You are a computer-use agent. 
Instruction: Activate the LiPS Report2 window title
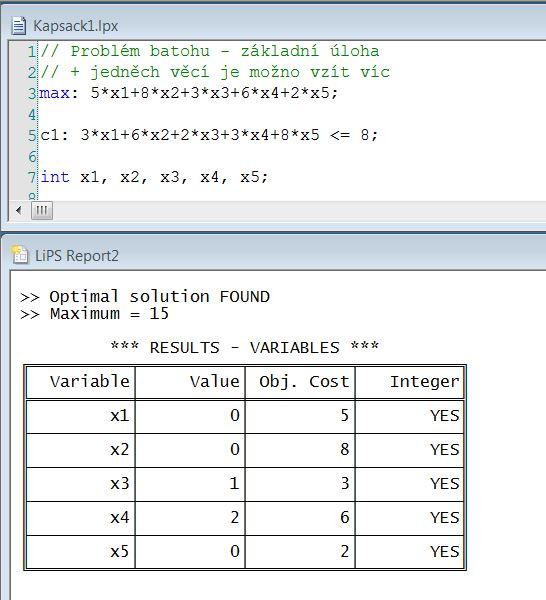pos(77,256)
